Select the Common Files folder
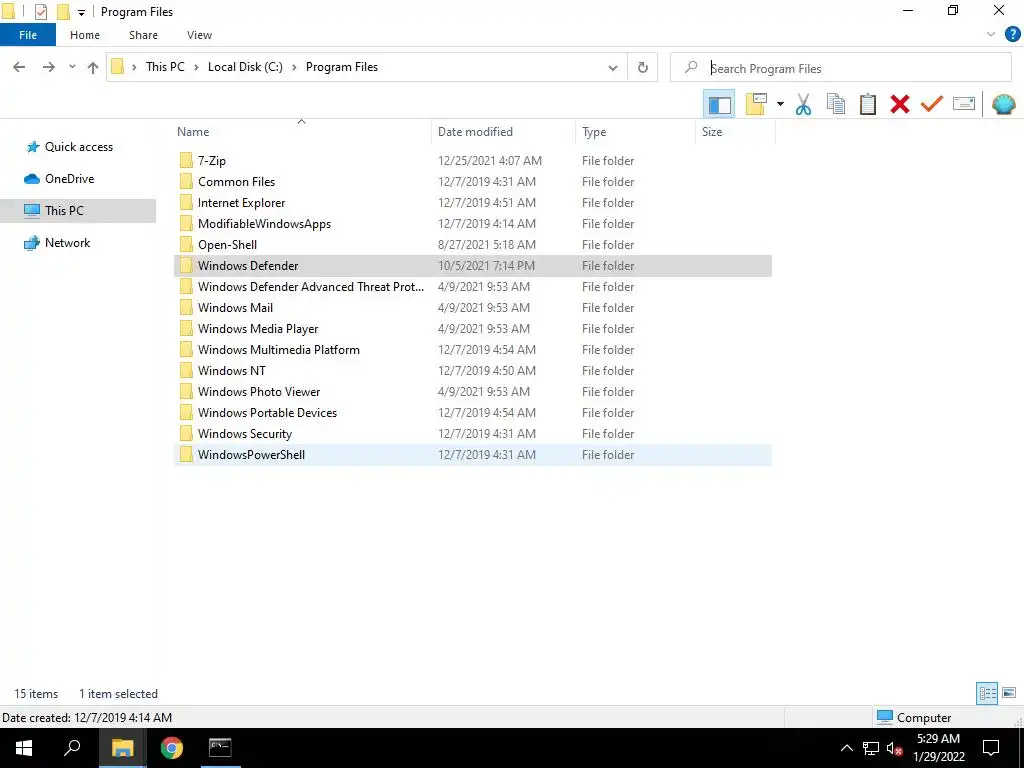 coord(473,182)
